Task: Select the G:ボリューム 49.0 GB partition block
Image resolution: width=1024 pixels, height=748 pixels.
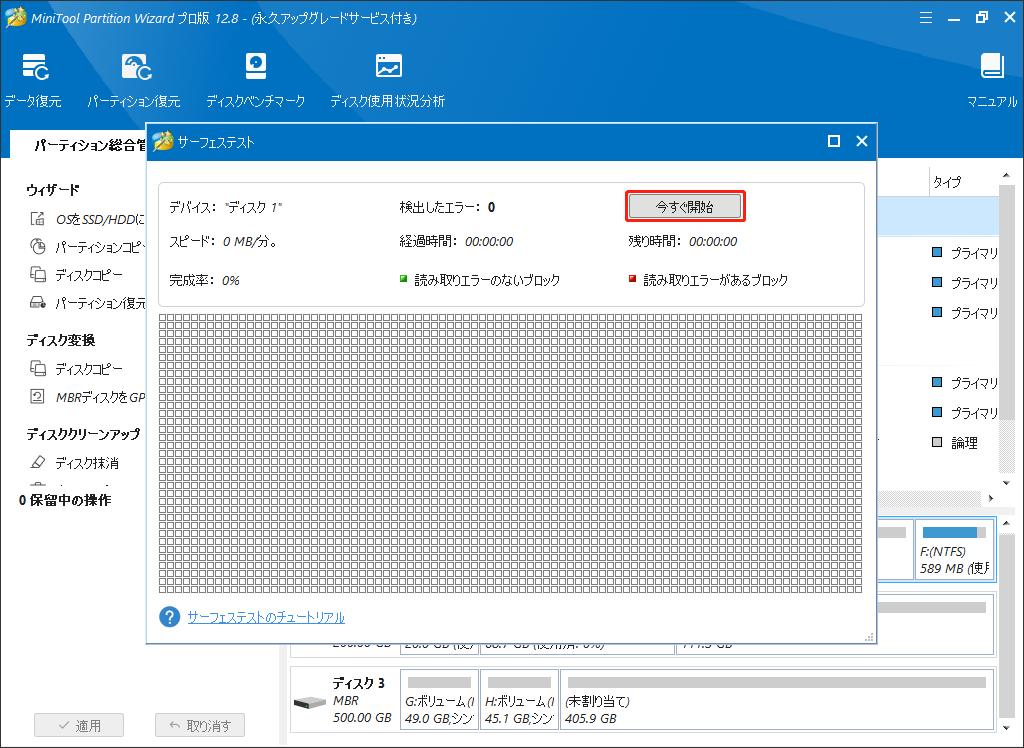Action: pyautogui.click(x=440, y=700)
